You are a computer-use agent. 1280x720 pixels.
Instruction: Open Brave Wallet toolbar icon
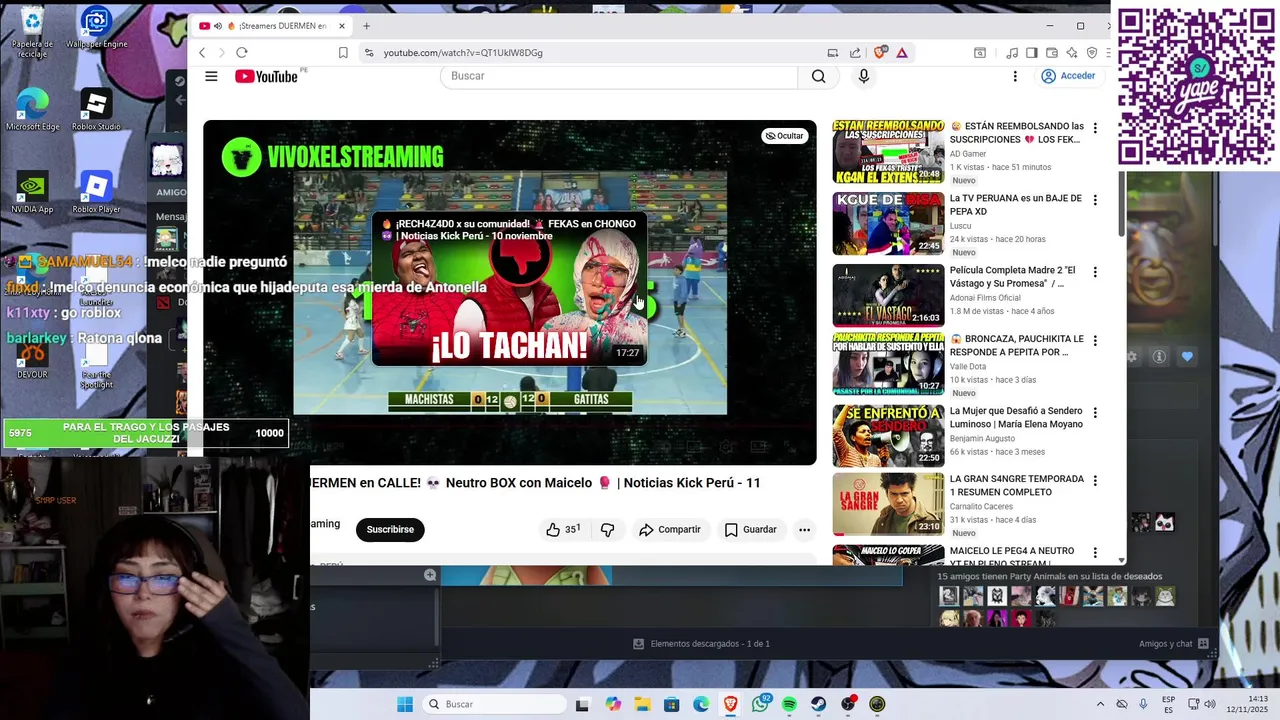(x=1051, y=52)
